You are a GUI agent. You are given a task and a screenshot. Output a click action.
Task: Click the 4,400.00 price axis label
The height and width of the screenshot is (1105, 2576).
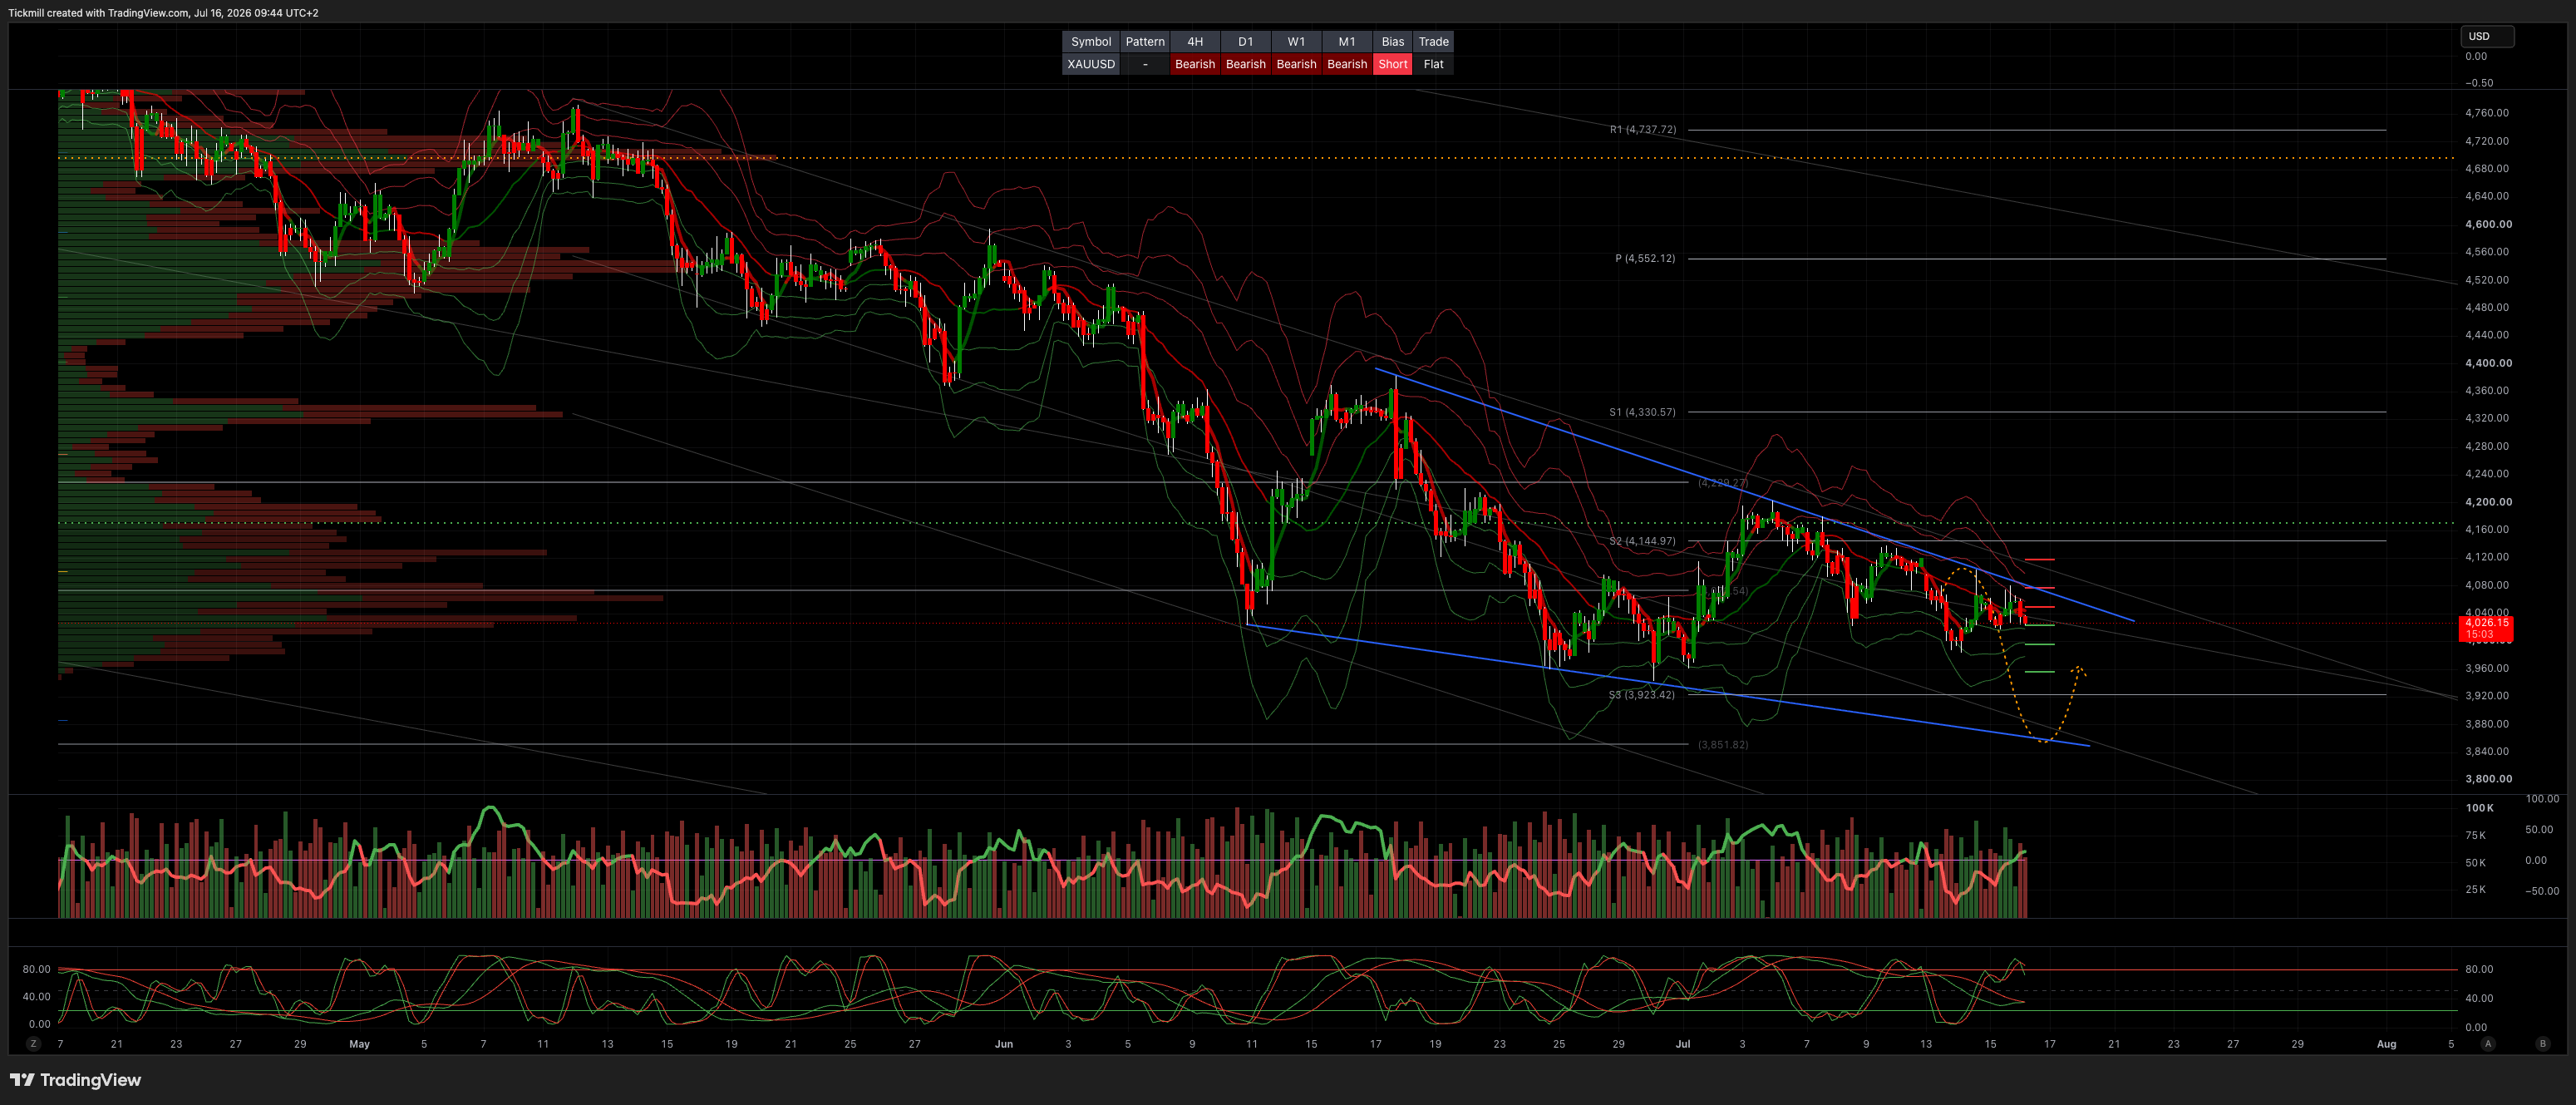[2488, 363]
